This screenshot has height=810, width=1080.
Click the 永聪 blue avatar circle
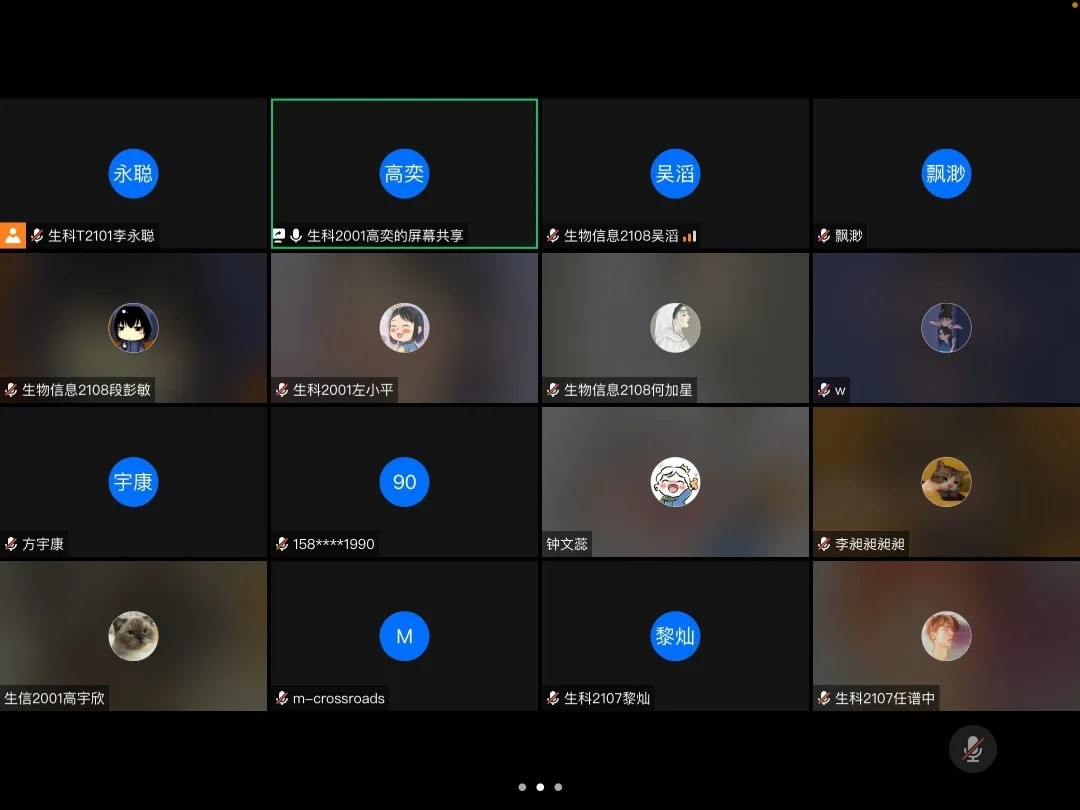(133, 174)
